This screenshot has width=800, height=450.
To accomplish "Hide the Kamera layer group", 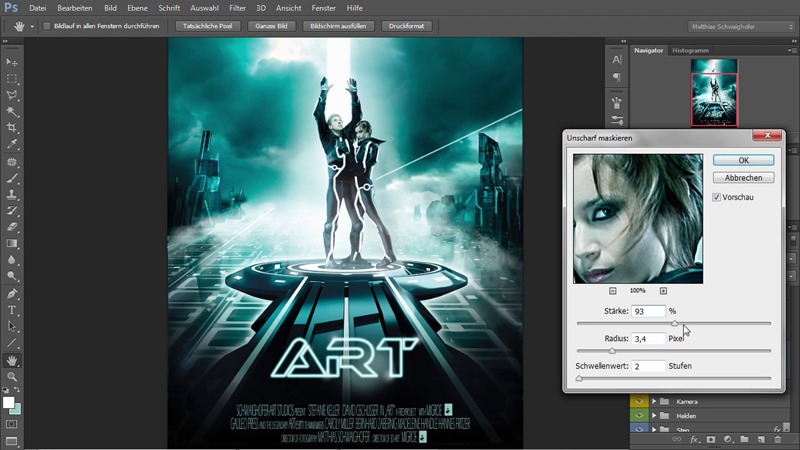I will coord(639,402).
